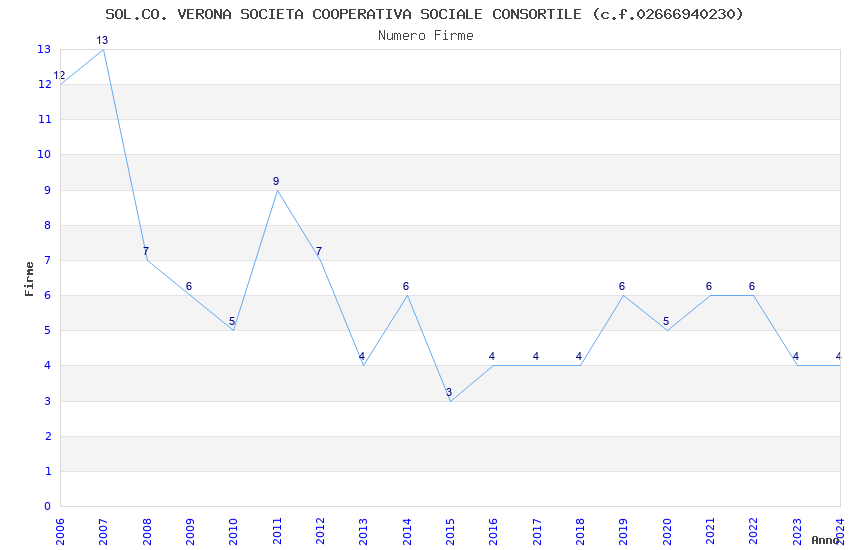Click the chart title SOL.CO. VERONA
Image resolution: width=850 pixels, height=550 pixels.
tap(424, 14)
